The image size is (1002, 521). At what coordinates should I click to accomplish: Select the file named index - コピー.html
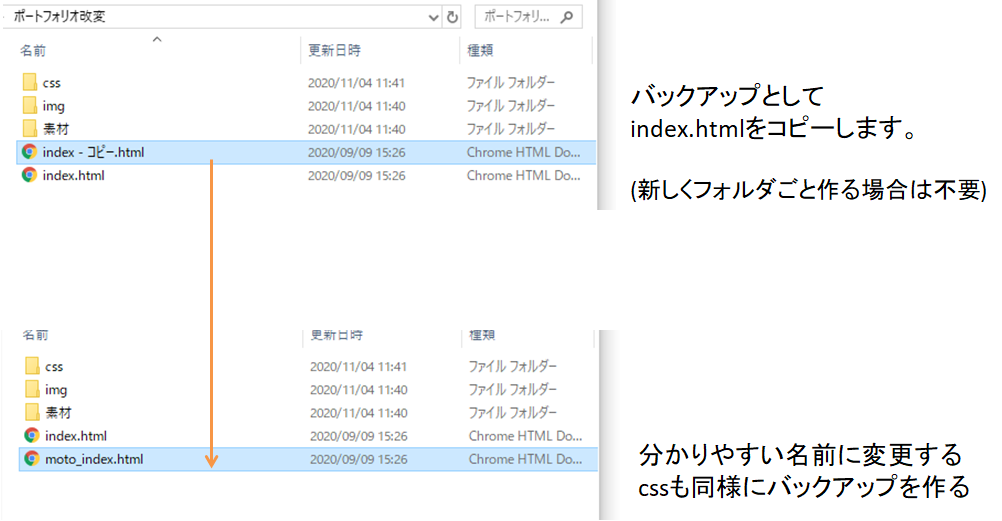coord(93,152)
